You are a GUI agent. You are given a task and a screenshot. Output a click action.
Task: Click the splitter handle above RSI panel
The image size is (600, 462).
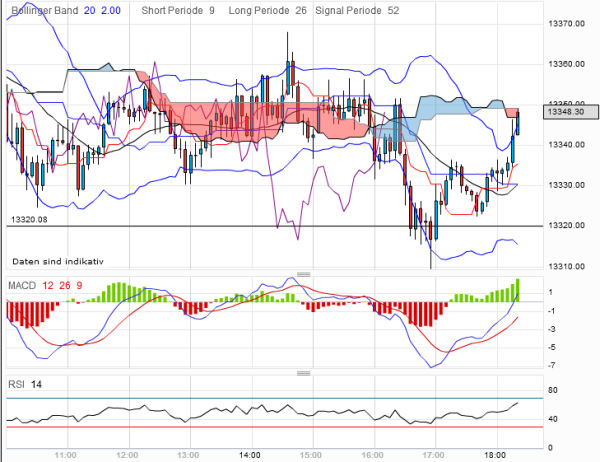click(303, 373)
